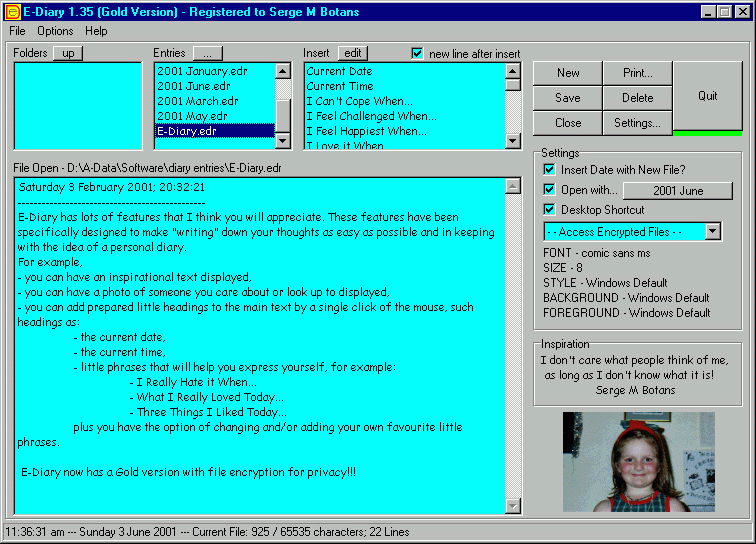Screen dimensions: 756x544
Task: Click the girl photo thumbnail
Action: [624, 461]
